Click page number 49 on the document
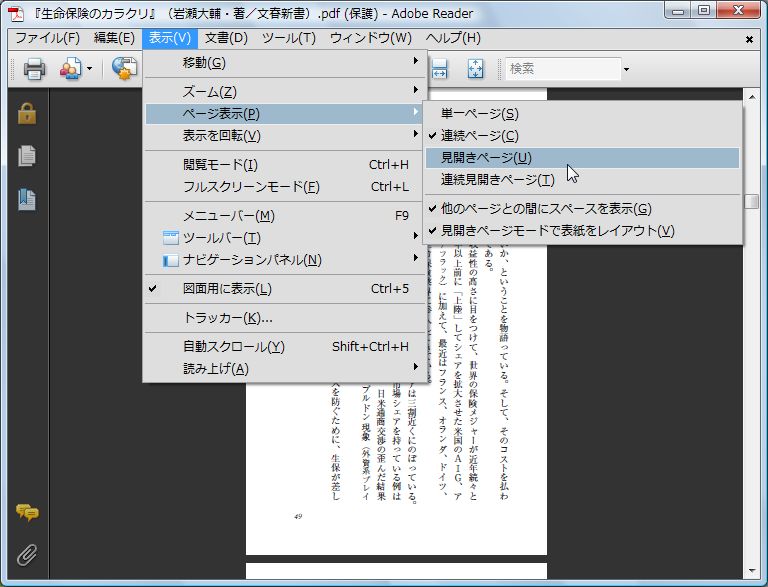 click(x=298, y=516)
